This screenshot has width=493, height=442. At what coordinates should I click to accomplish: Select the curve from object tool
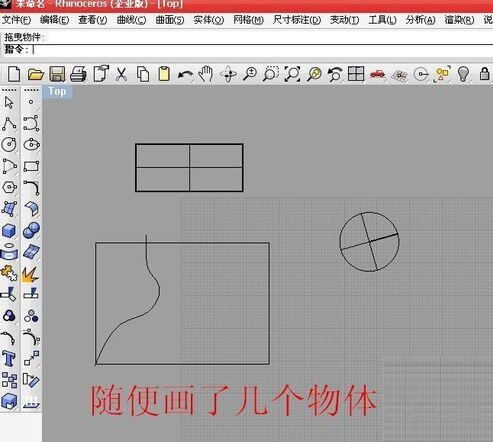[9, 252]
